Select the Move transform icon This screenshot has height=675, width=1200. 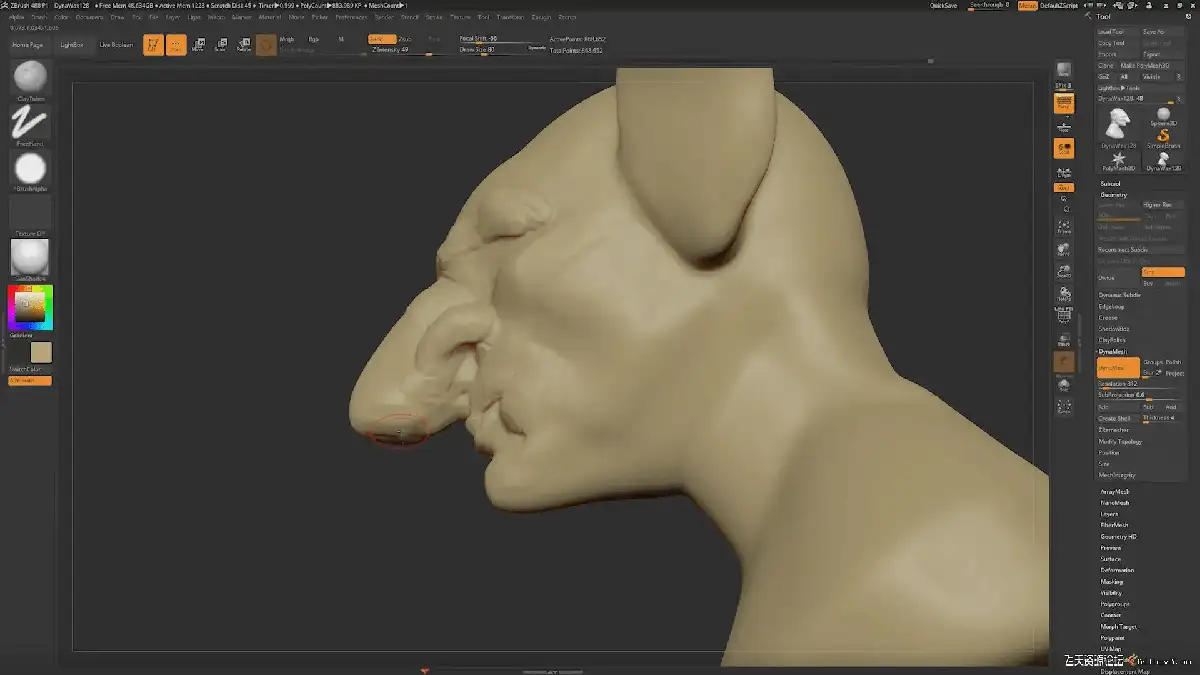point(198,45)
